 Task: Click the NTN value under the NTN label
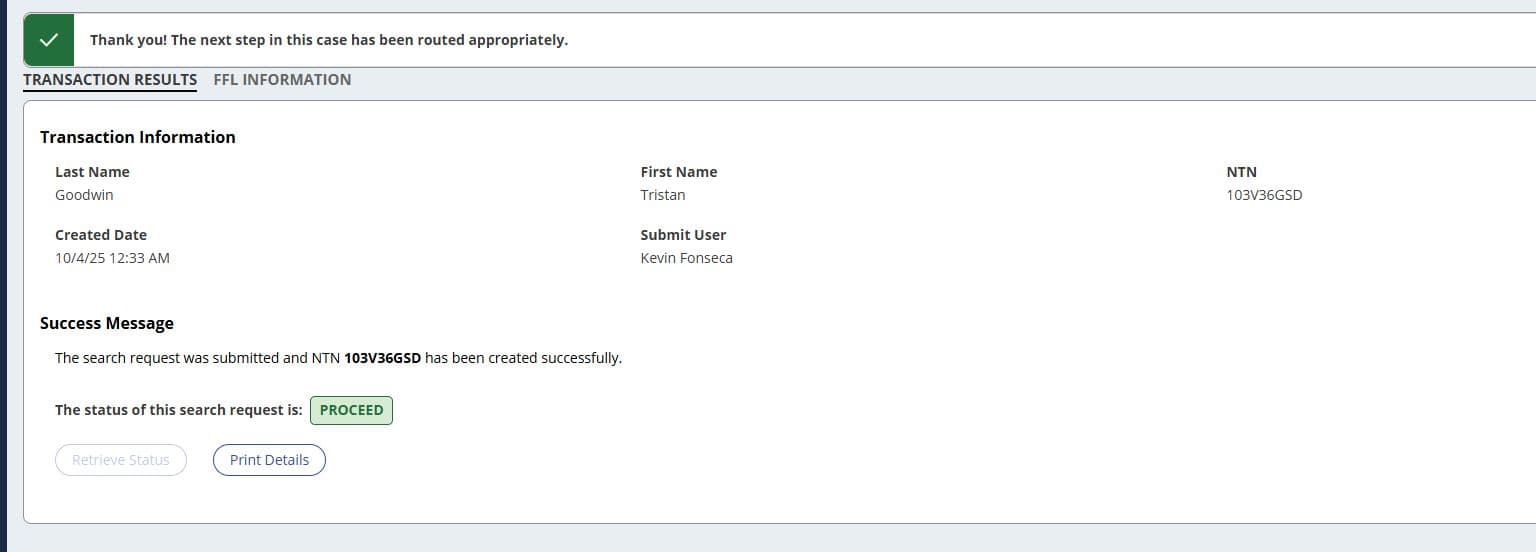(1264, 195)
